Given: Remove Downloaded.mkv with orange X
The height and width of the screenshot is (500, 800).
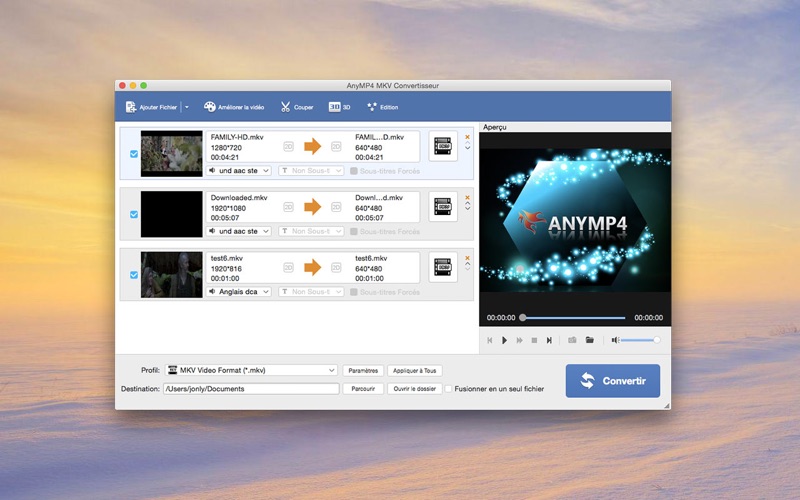Looking at the screenshot, I should click(467, 197).
